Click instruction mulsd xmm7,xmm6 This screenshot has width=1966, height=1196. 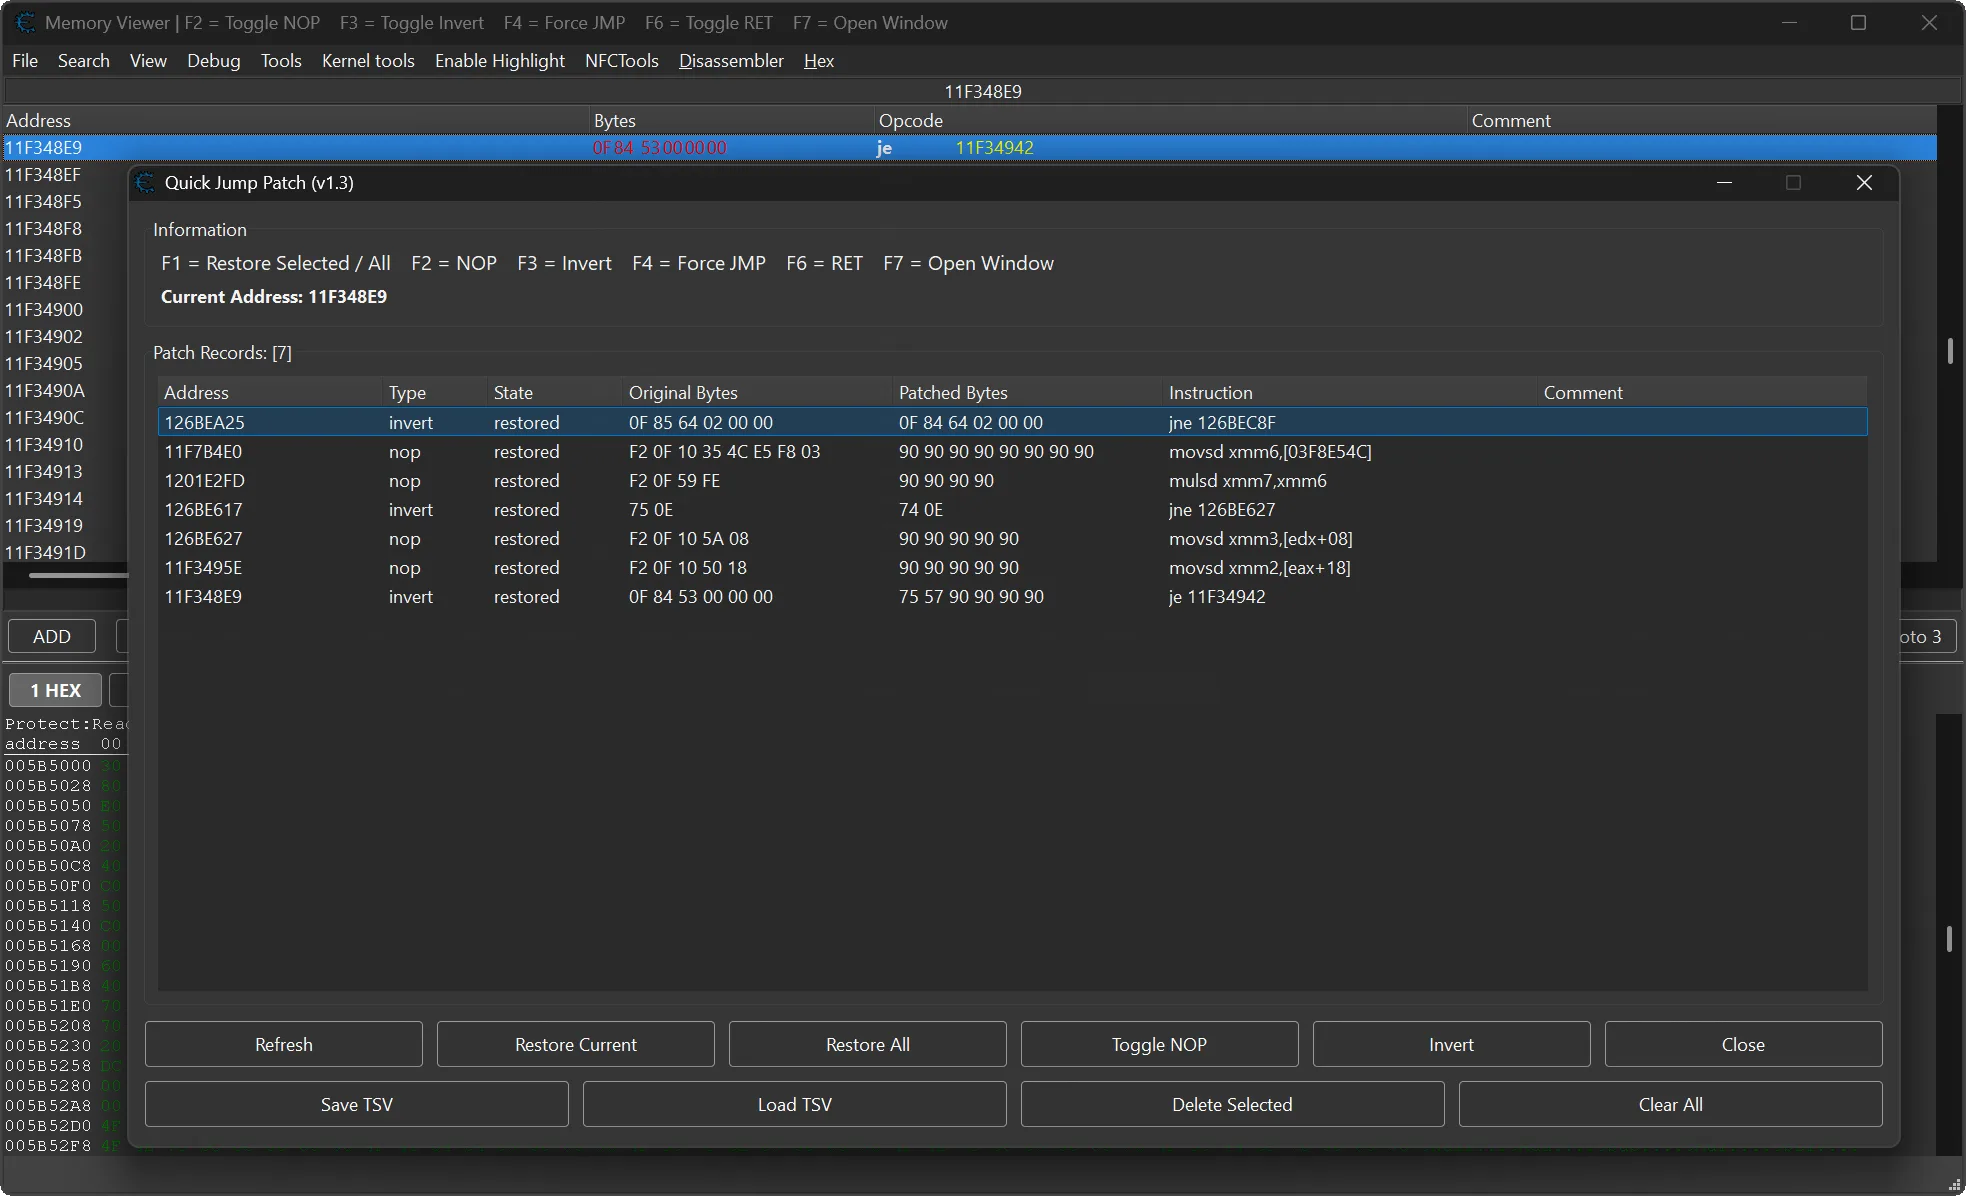click(1248, 480)
